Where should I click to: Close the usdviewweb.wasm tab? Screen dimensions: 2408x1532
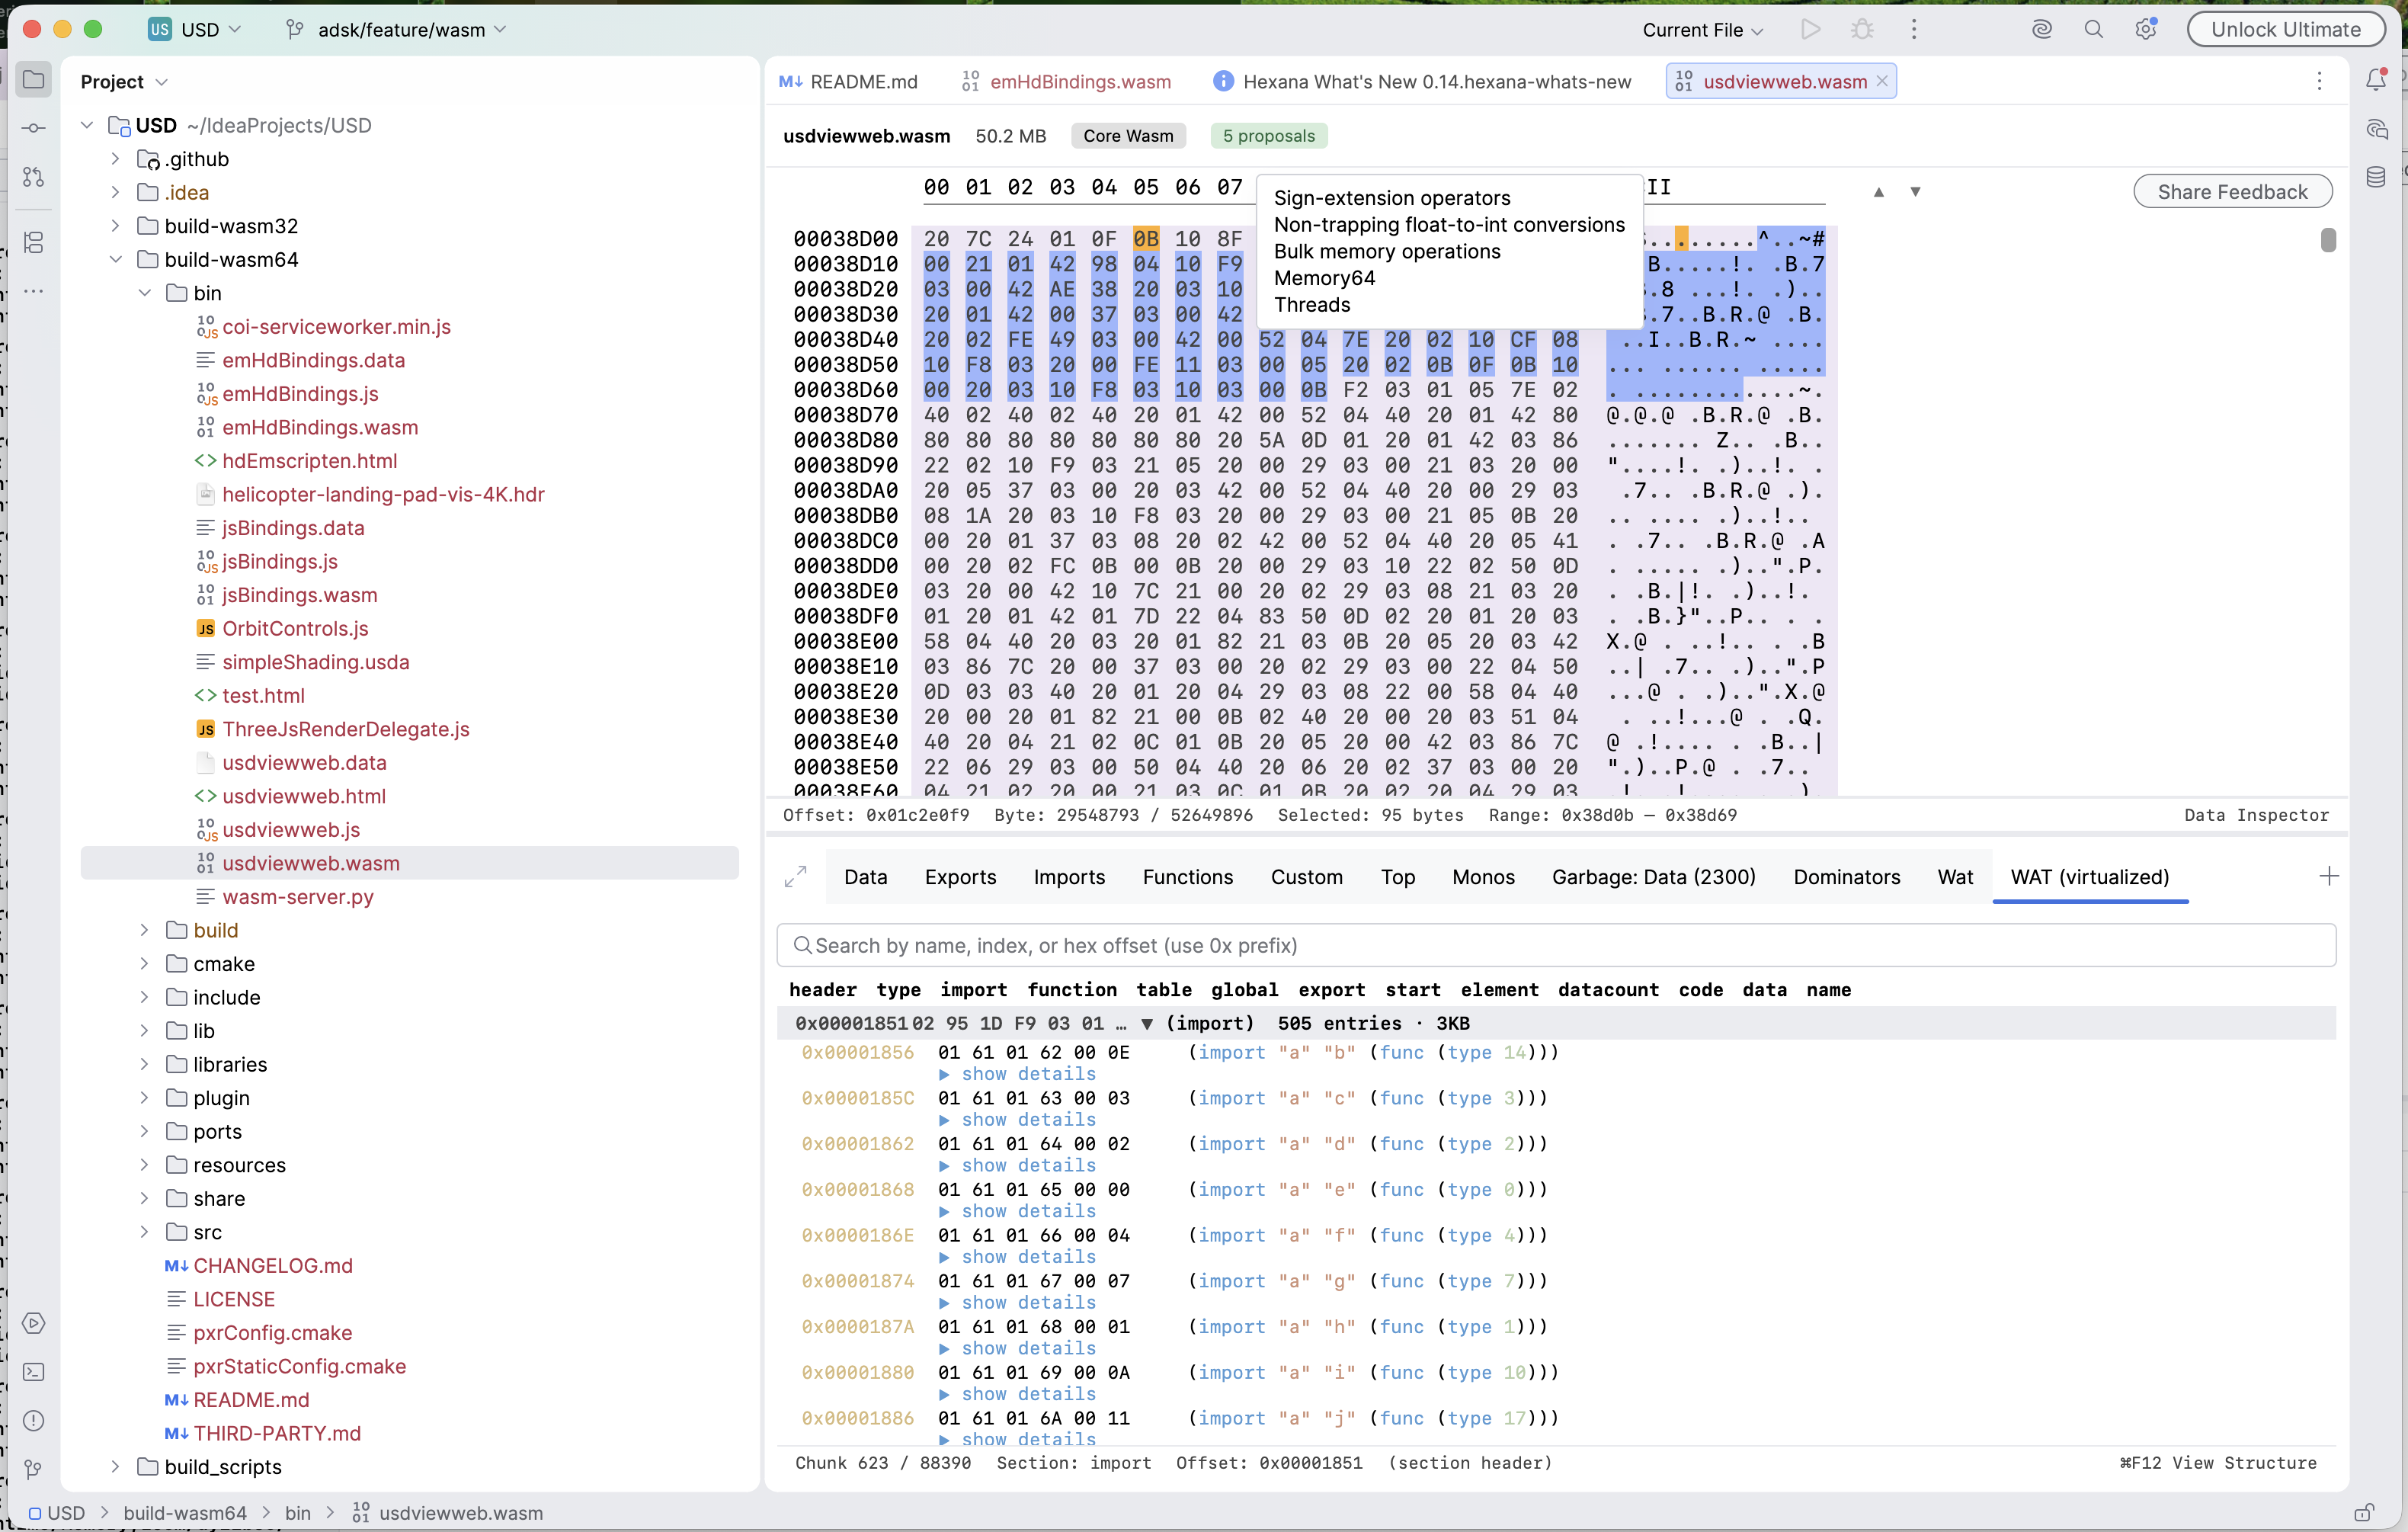pyautogui.click(x=1882, y=81)
